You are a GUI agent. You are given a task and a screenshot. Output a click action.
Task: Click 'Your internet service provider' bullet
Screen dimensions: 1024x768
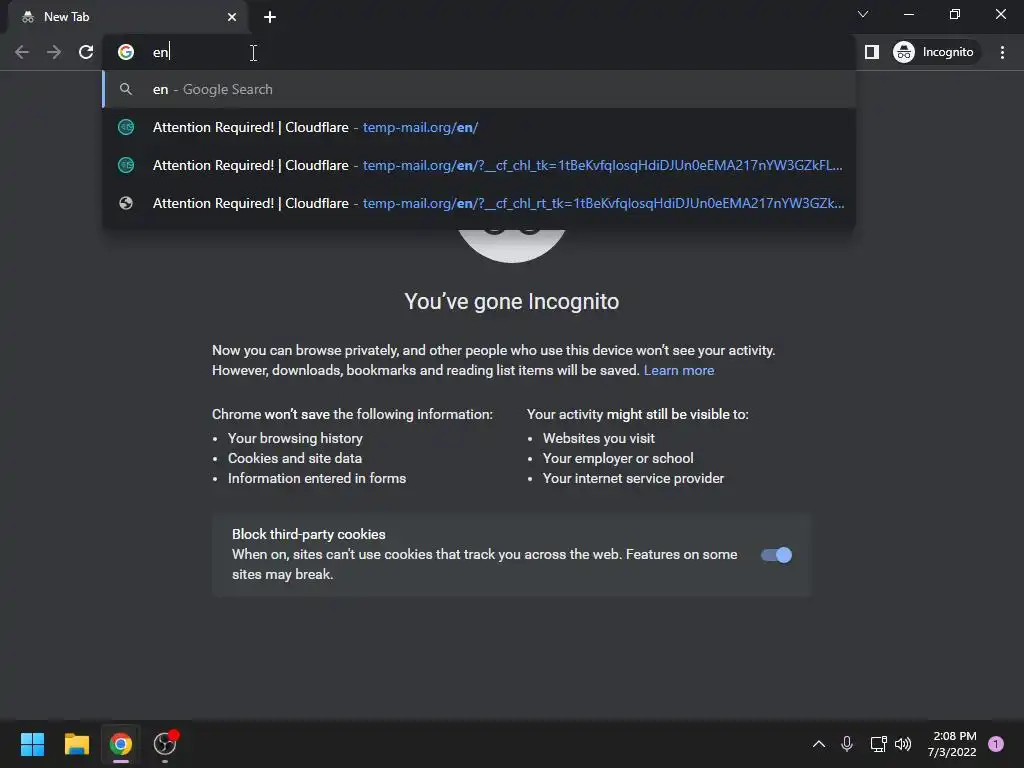633,479
